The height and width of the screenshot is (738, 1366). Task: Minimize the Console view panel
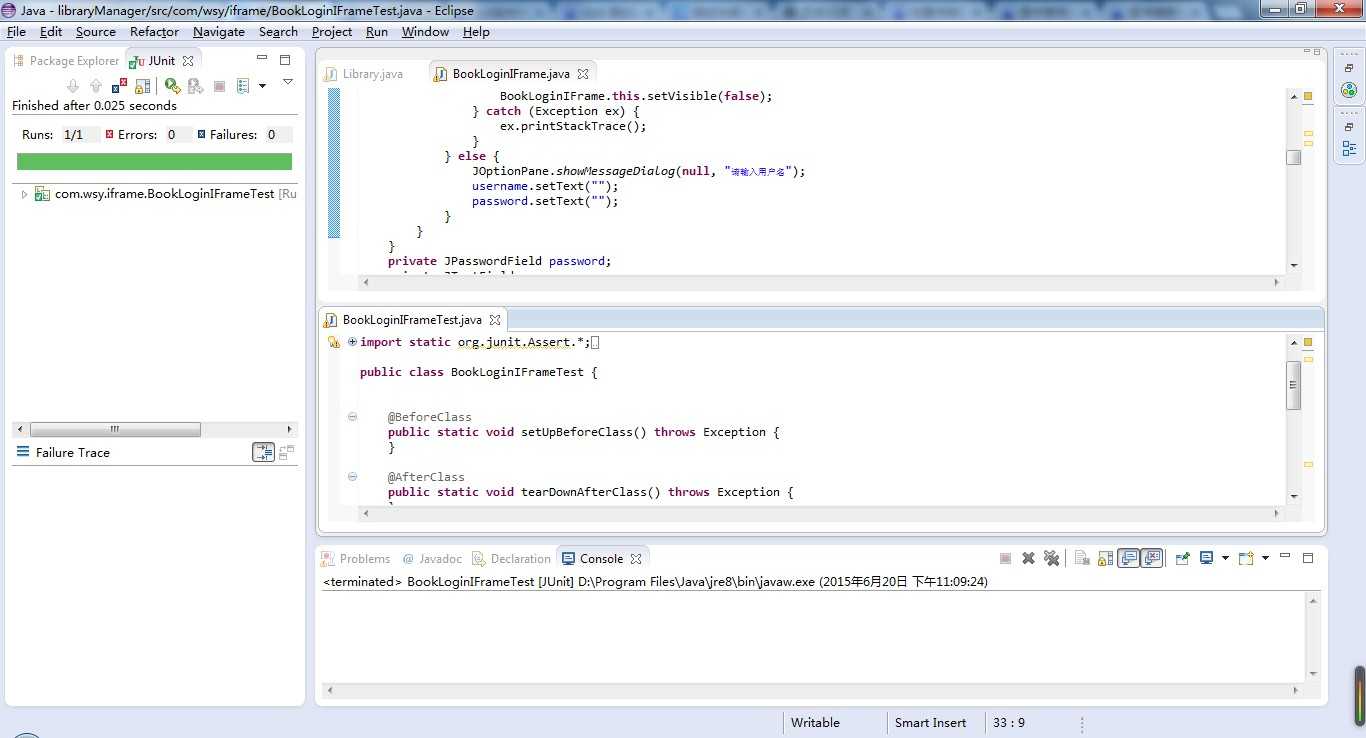coord(1286,556)
